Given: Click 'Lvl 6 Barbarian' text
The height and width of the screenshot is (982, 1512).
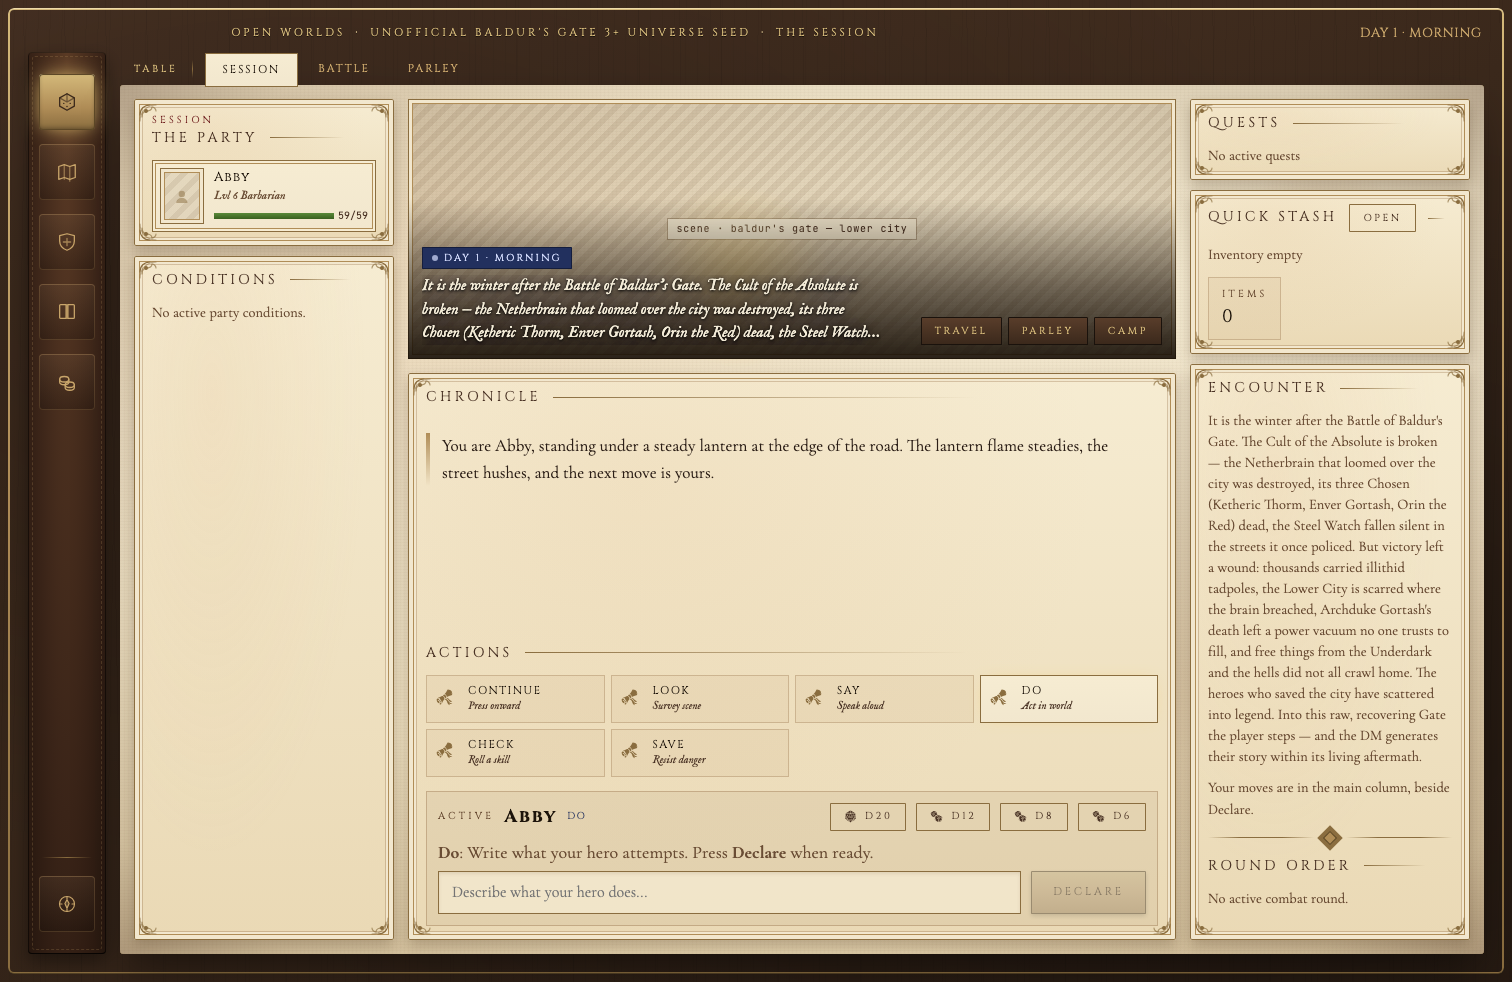Looking at the screenshot, I should [250, 196].
